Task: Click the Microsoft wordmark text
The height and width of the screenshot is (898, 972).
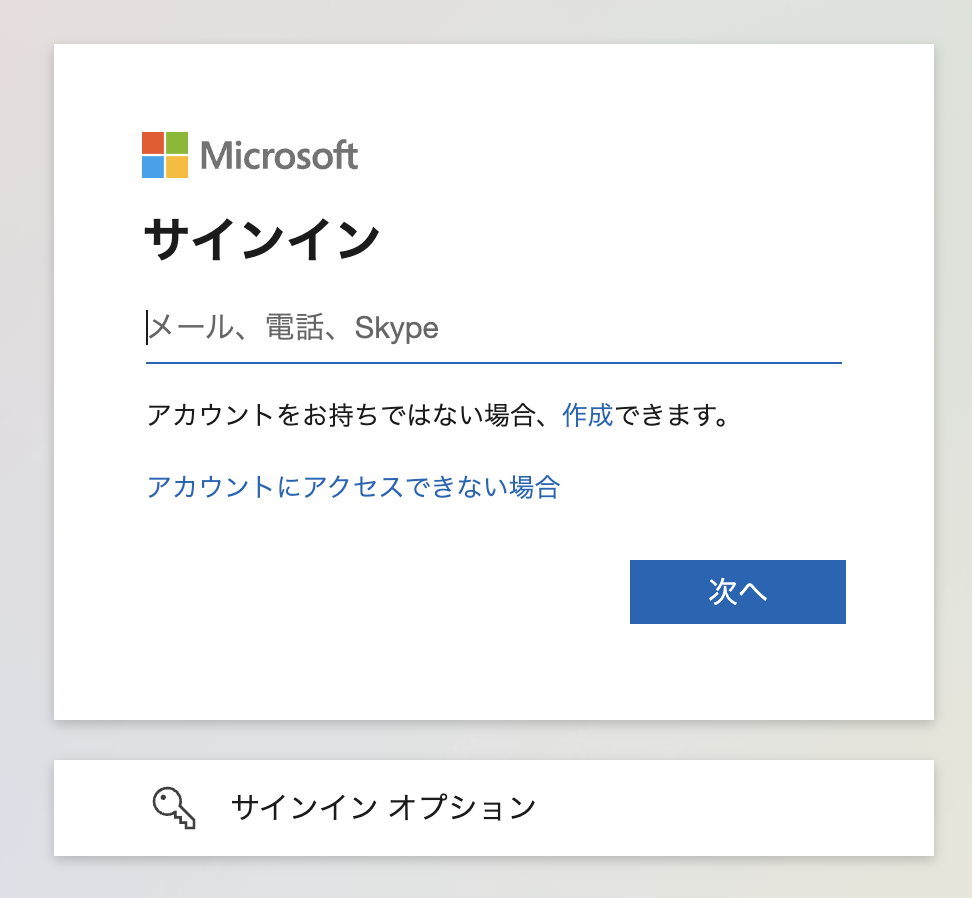Action: point(280,156)
